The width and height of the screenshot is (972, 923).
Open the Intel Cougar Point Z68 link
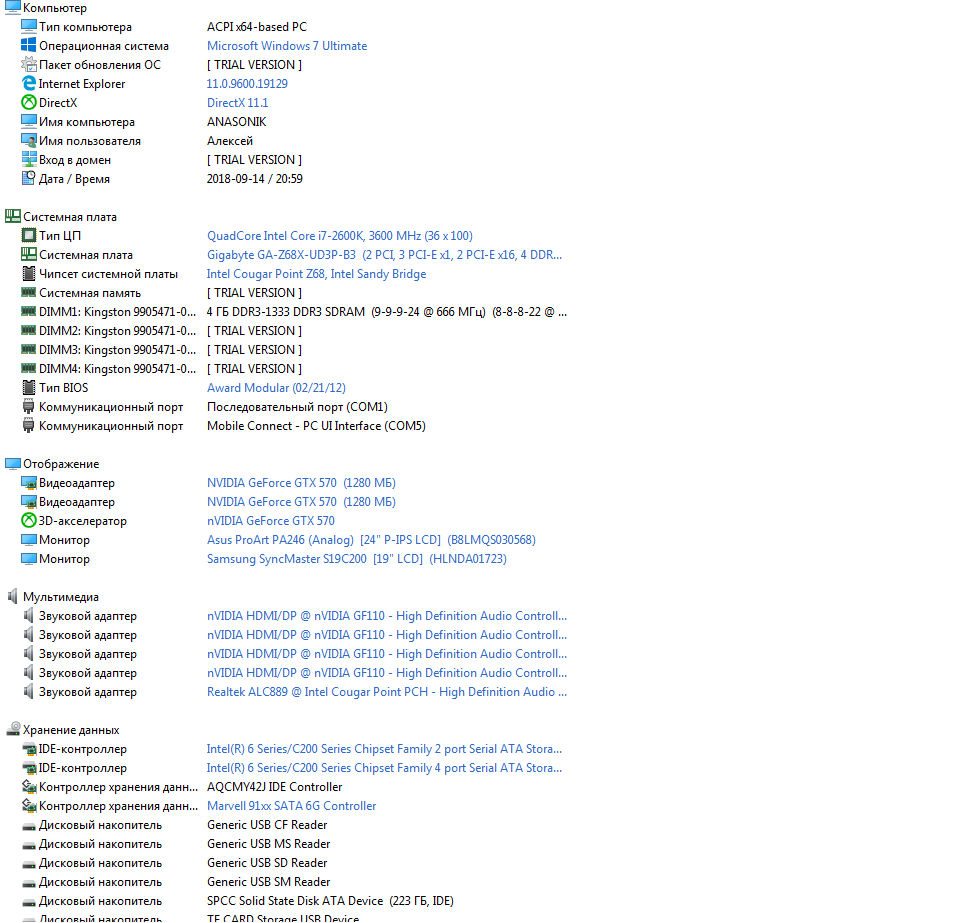(x=316, y=274)
